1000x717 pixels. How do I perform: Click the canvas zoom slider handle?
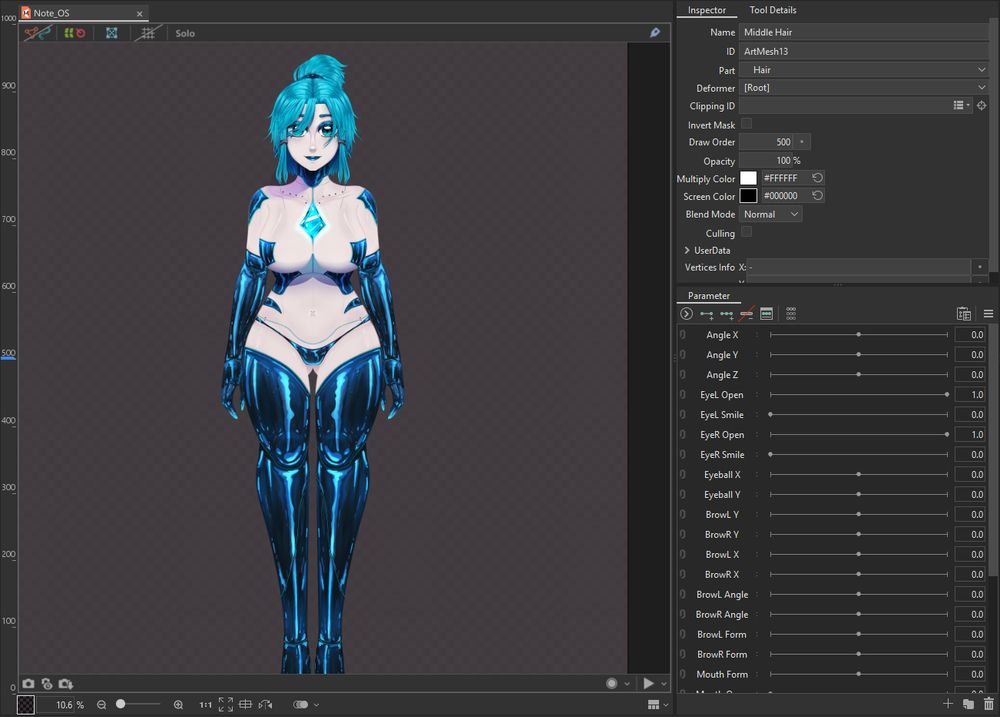(x=121, y=704)
